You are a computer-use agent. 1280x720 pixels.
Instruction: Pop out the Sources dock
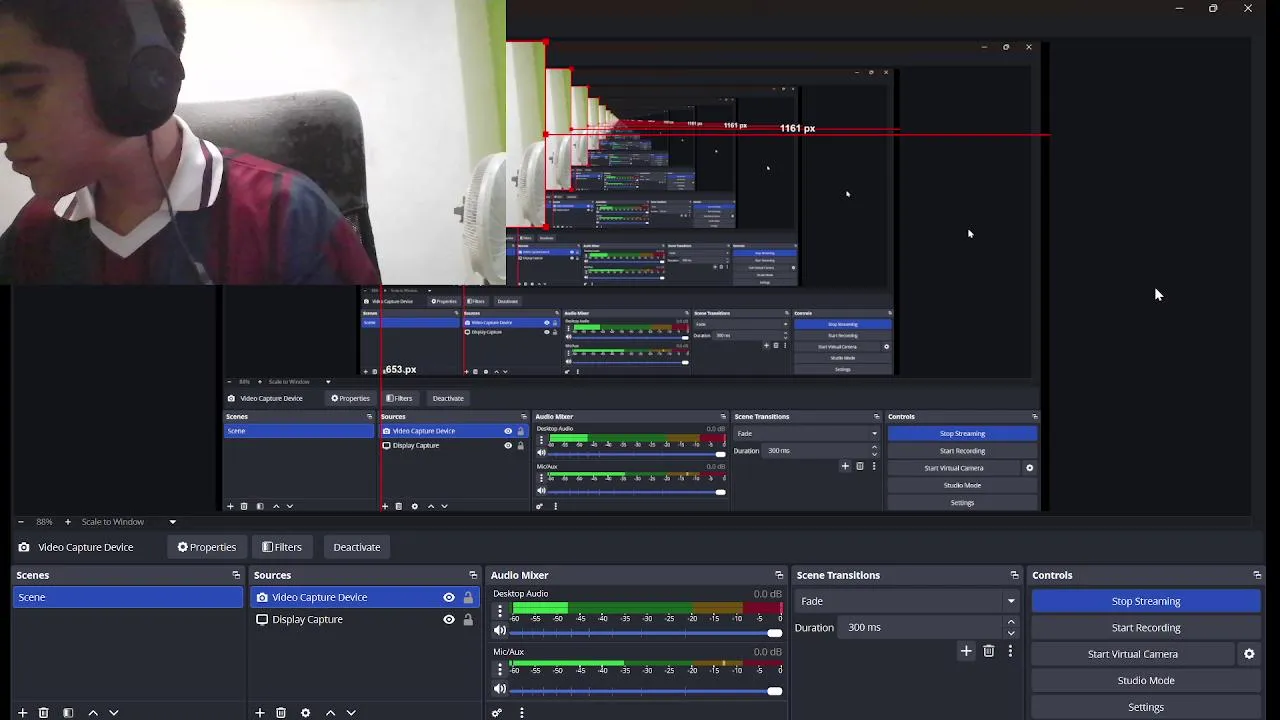tap(473, 575)
